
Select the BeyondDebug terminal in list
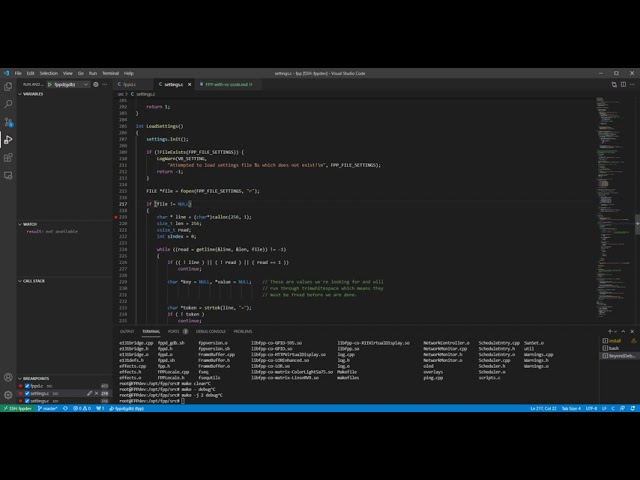619,356
